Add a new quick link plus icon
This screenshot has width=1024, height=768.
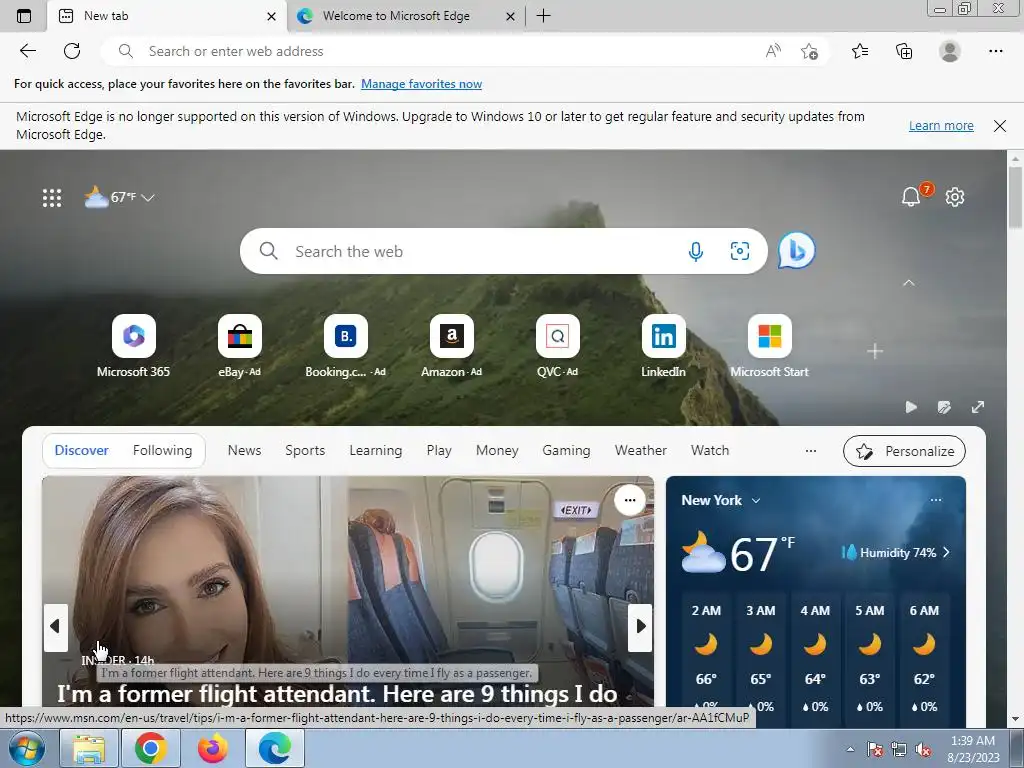(x=875, y=351)
